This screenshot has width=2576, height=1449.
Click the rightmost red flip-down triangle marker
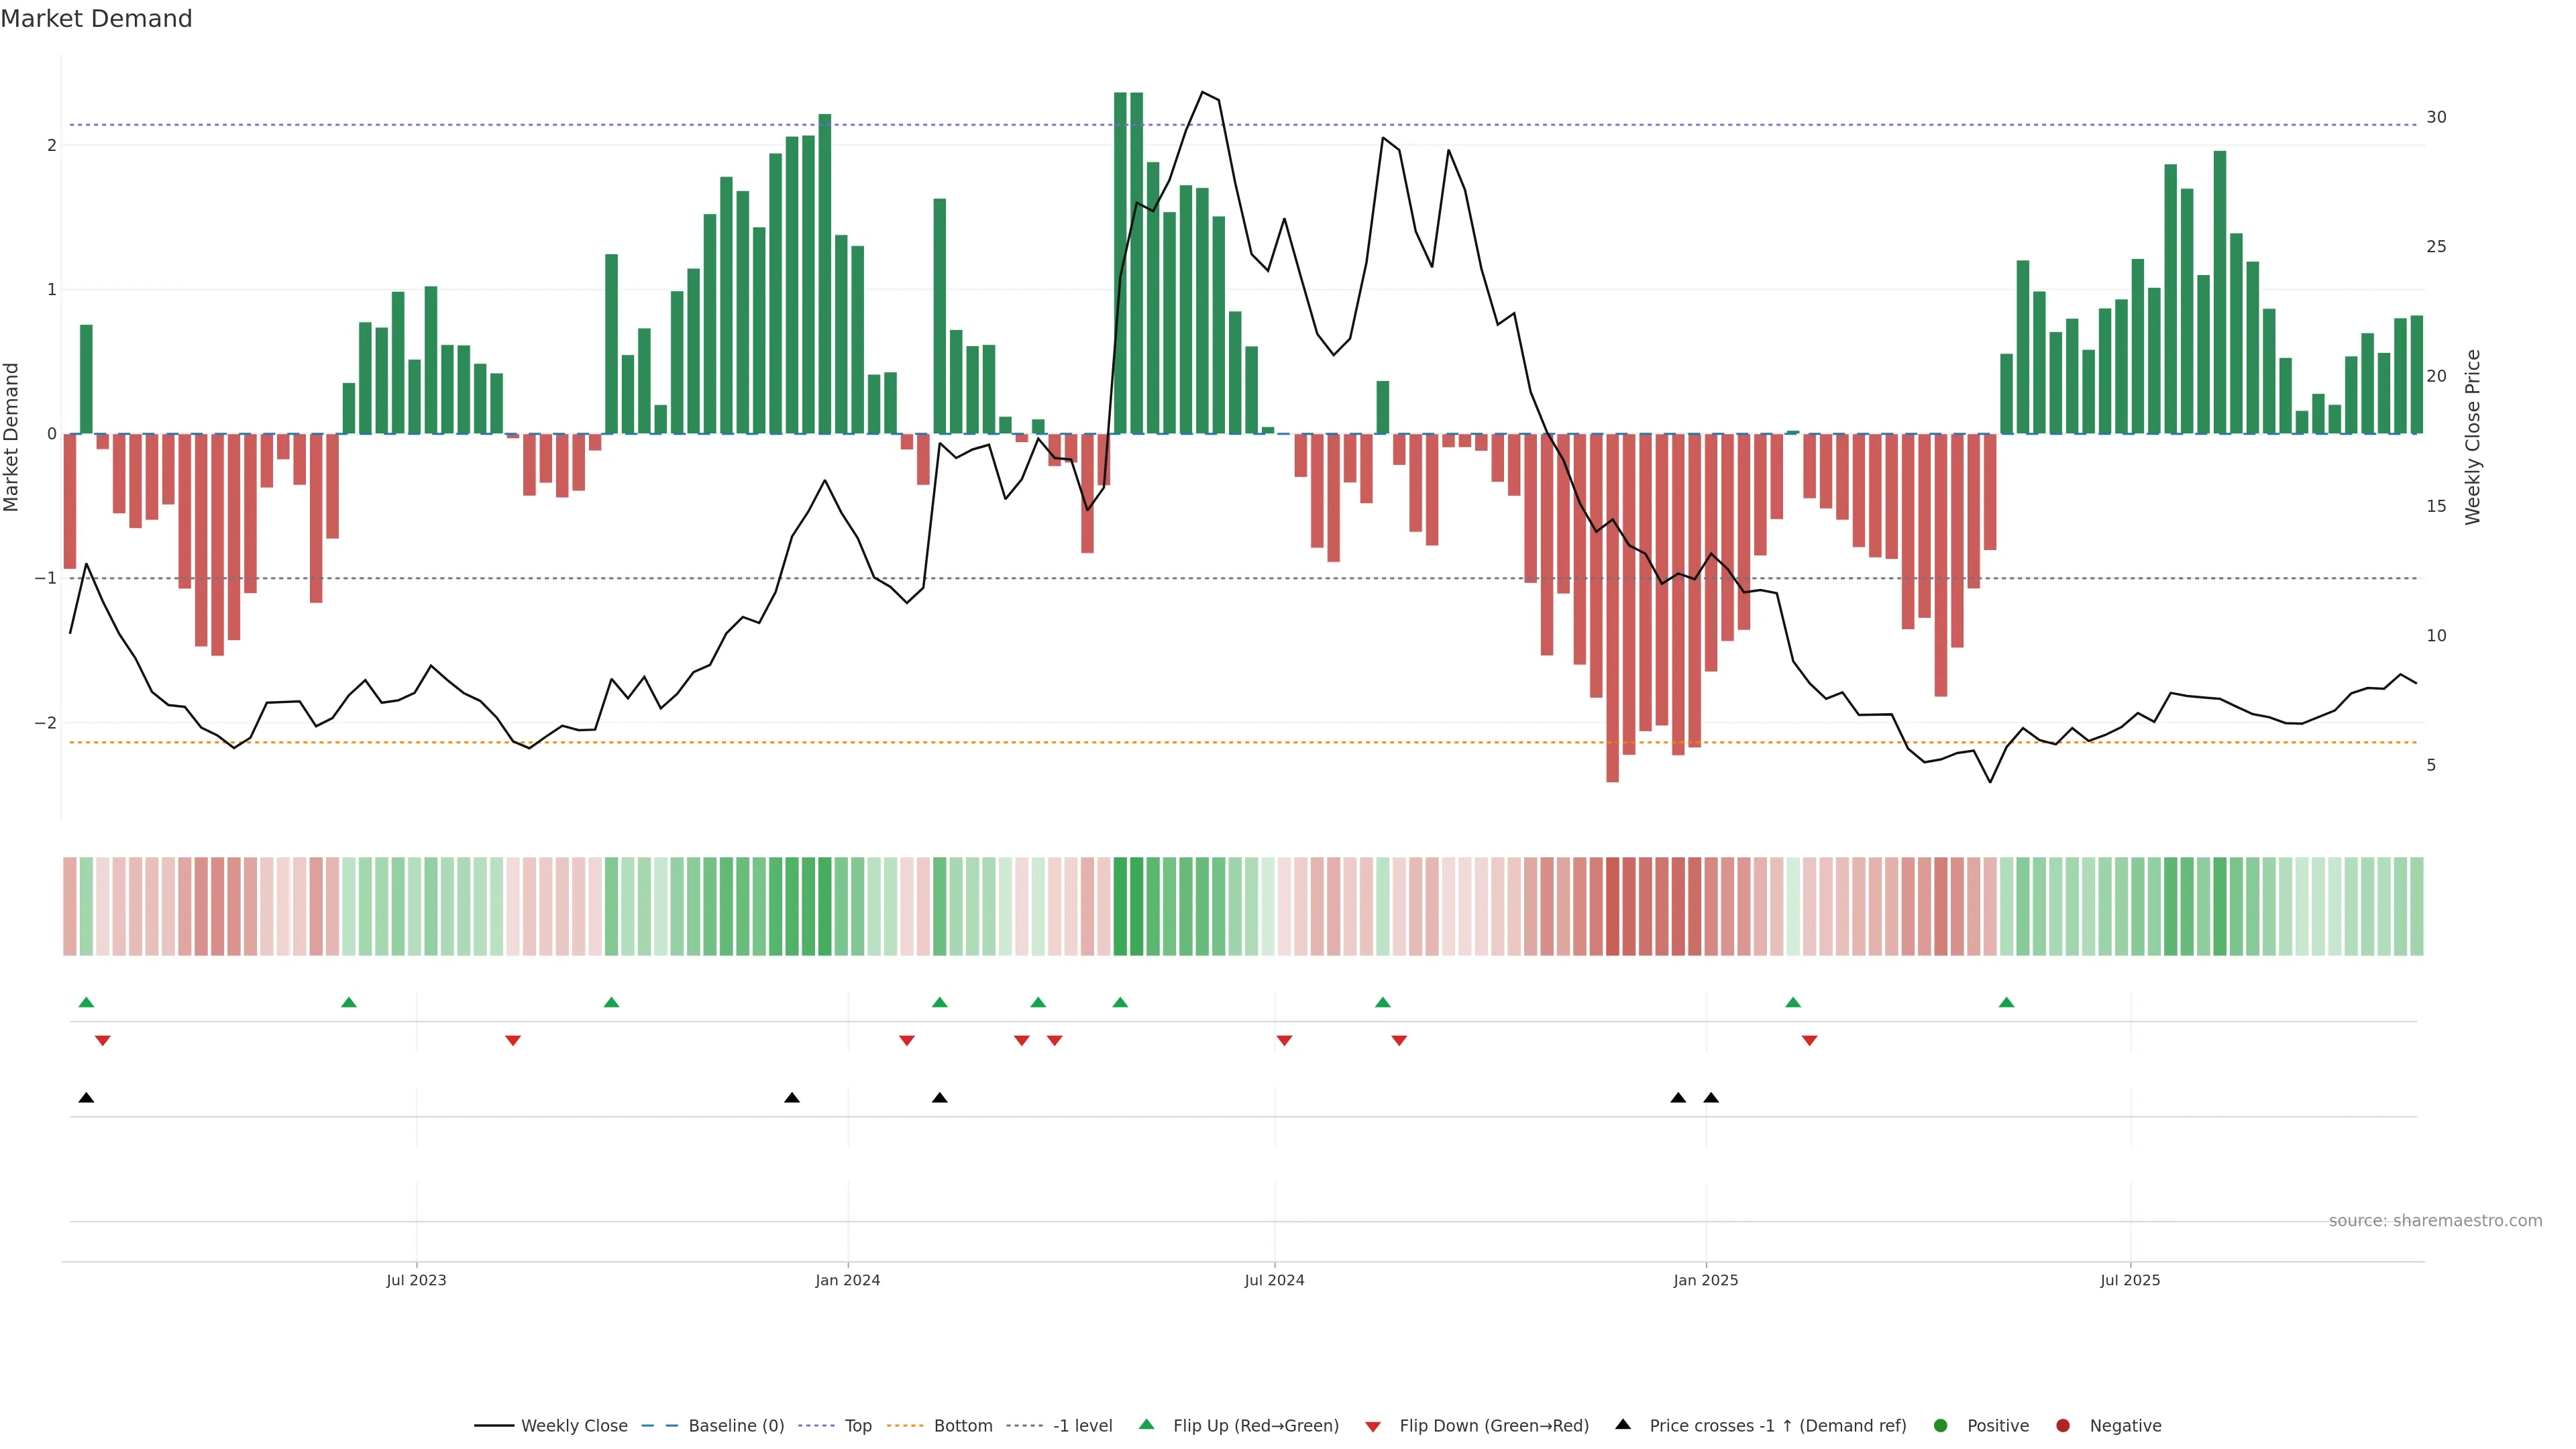tap(1809, 1041)
